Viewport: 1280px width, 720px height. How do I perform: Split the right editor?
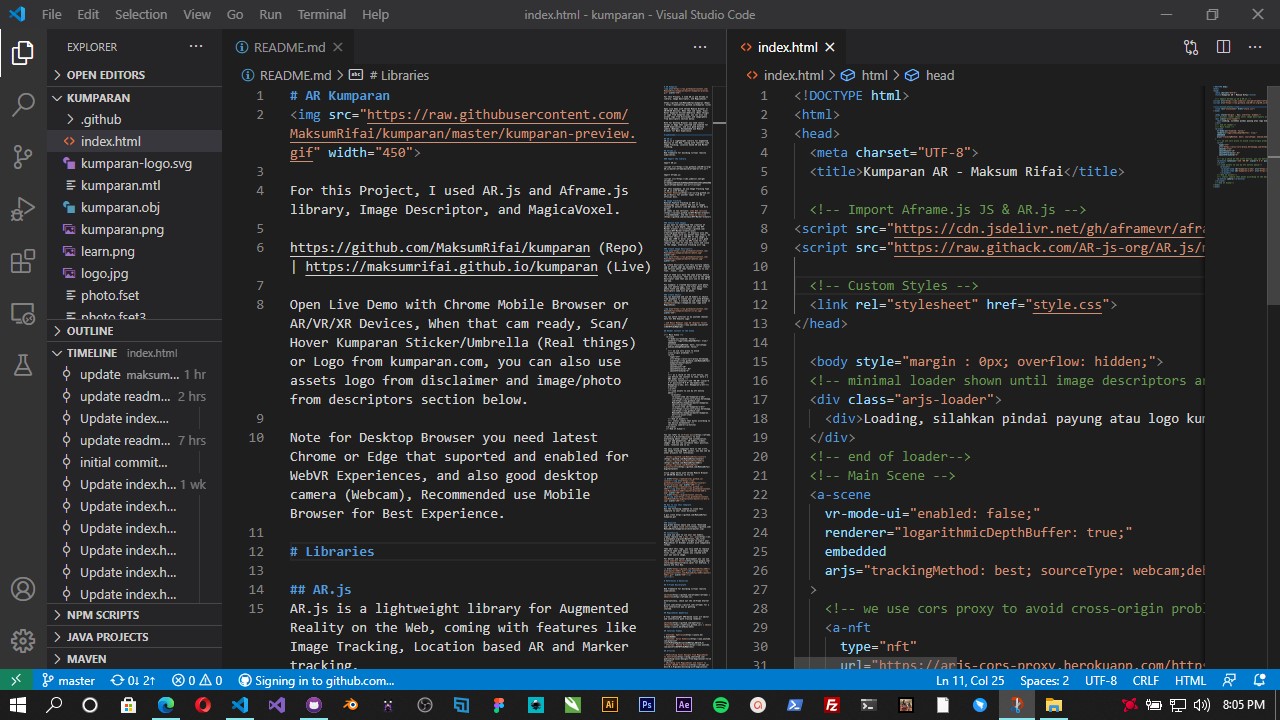pyautogui.click(x=1223, y=47)
